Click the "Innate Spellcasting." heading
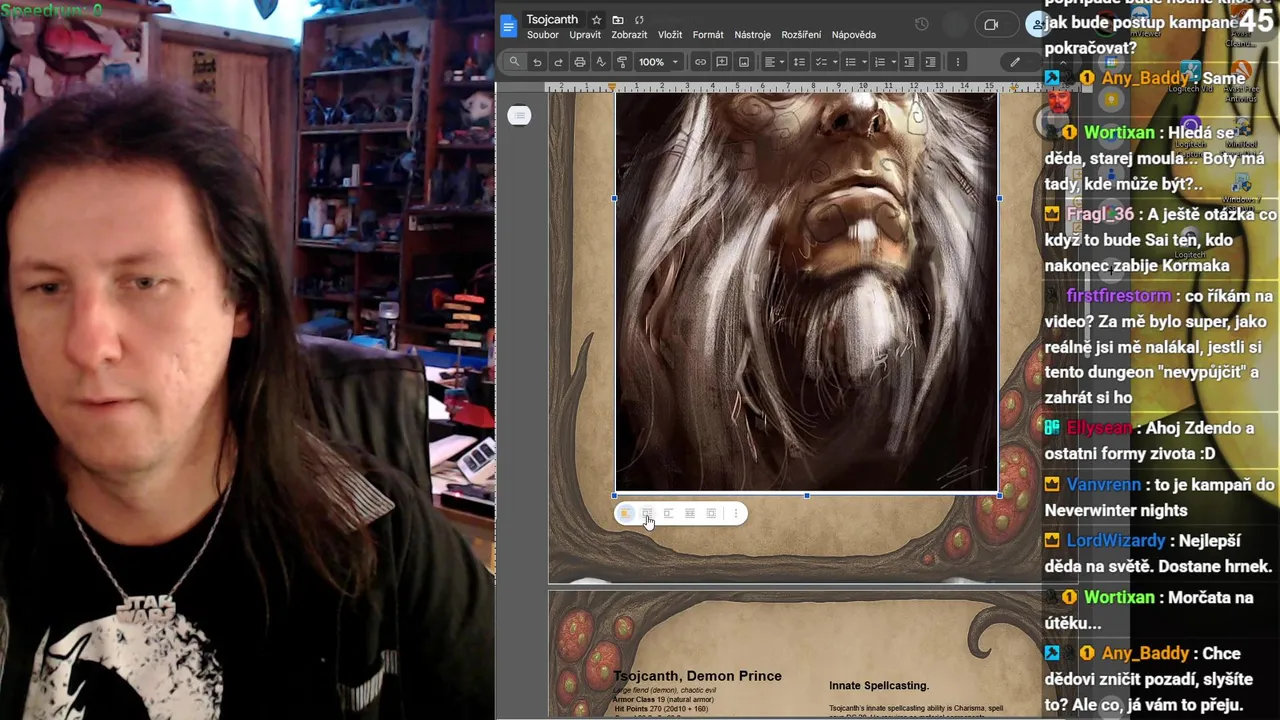This screenshot has width=1280, height=720. (x=879, y=686)
